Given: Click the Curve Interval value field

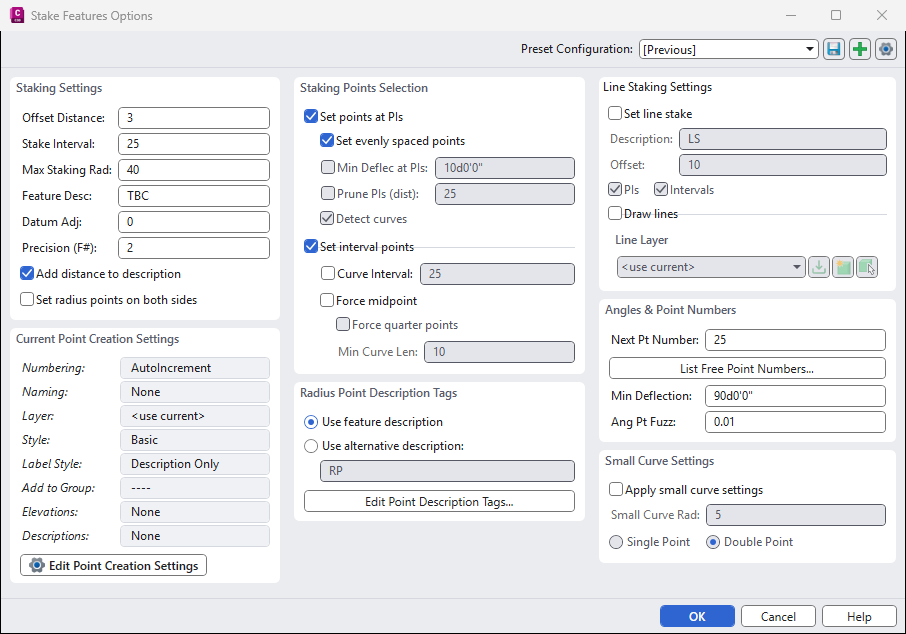Looking at the screenshot, I should (497, 274).
